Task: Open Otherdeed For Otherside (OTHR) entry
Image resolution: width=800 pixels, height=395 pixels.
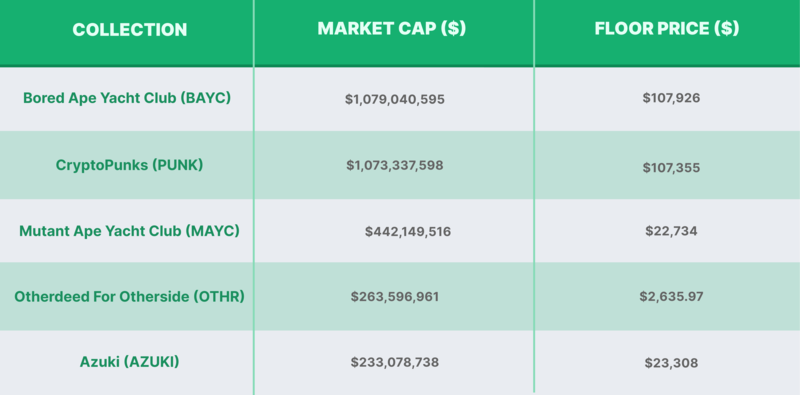Action: (129, 297)
